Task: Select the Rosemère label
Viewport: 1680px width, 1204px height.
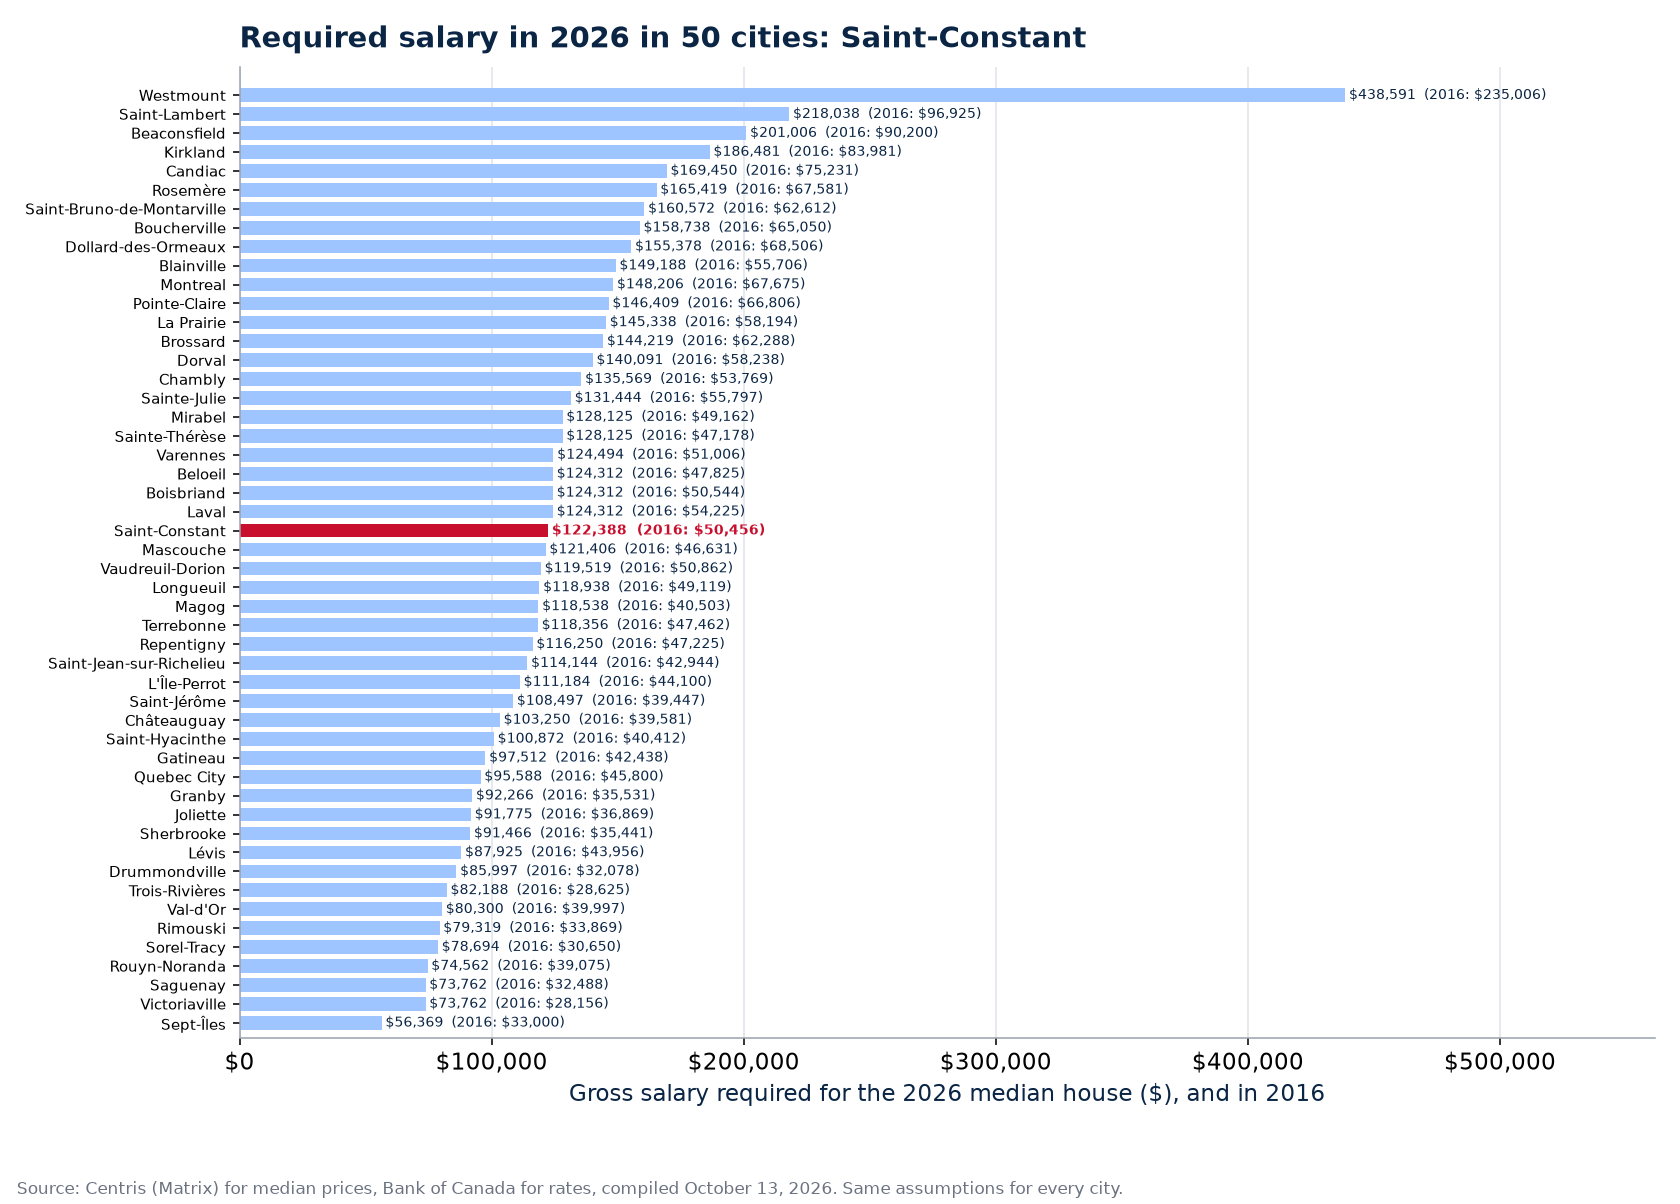Action: [189, 191]
